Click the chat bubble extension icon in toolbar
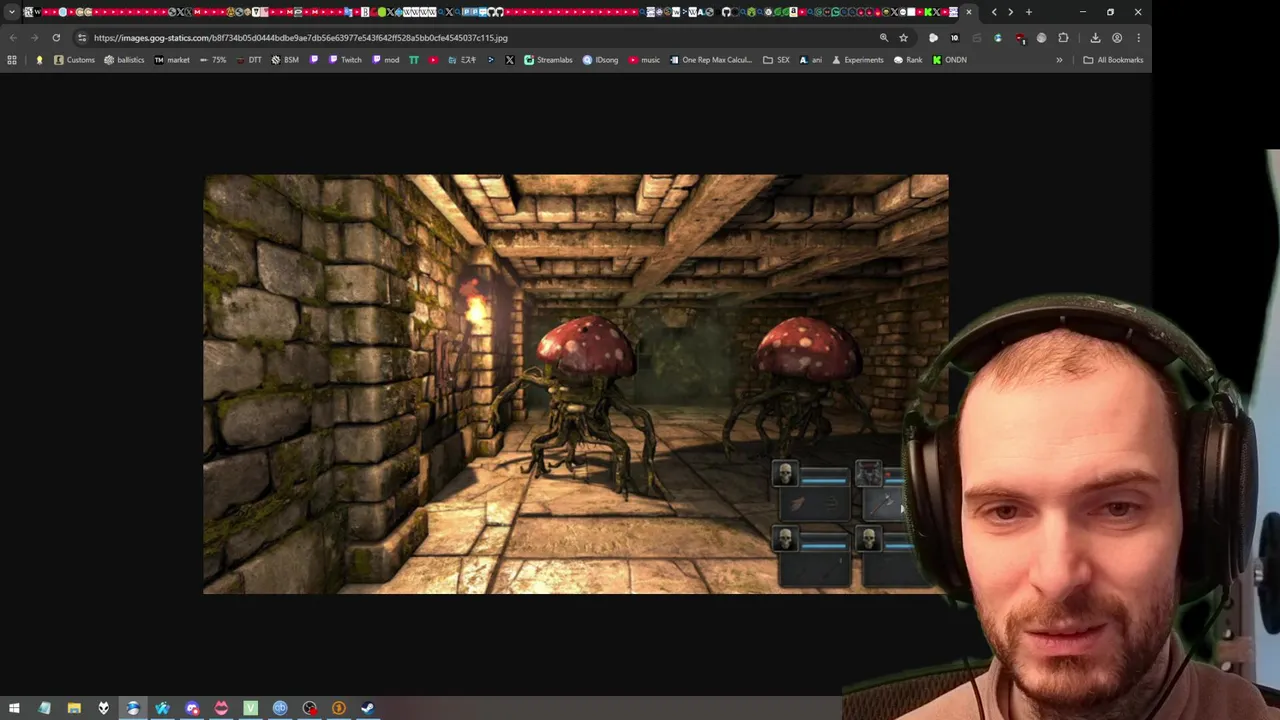The width and height of the screenshot is (1280, 720). pos(933,38)
